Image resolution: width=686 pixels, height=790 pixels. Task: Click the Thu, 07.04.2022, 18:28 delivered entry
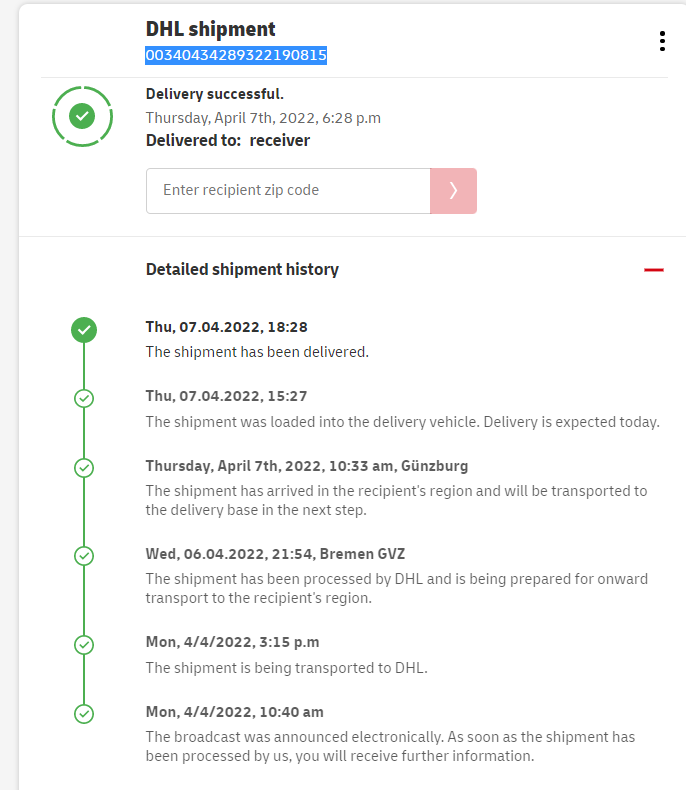point(227,327)
